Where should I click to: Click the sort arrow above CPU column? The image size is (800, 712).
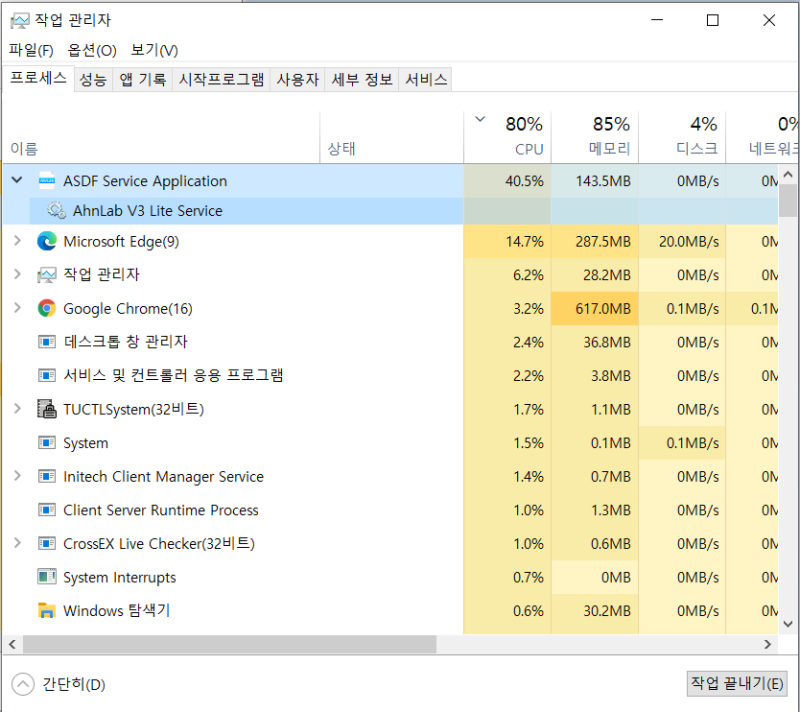pyautogui.click(x=480, y=119)
